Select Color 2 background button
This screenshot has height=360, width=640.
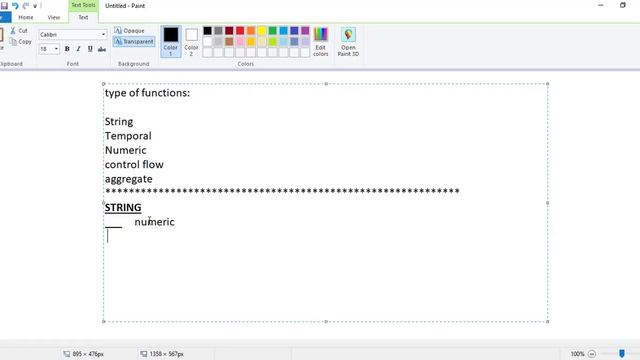click(x=191, y=41)
